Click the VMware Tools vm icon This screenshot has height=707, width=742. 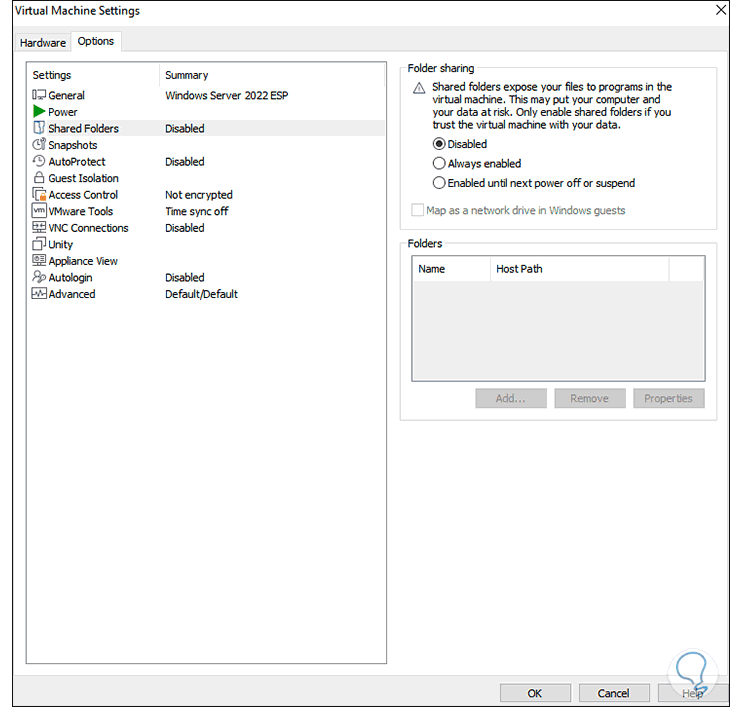[x=39, y=210]
